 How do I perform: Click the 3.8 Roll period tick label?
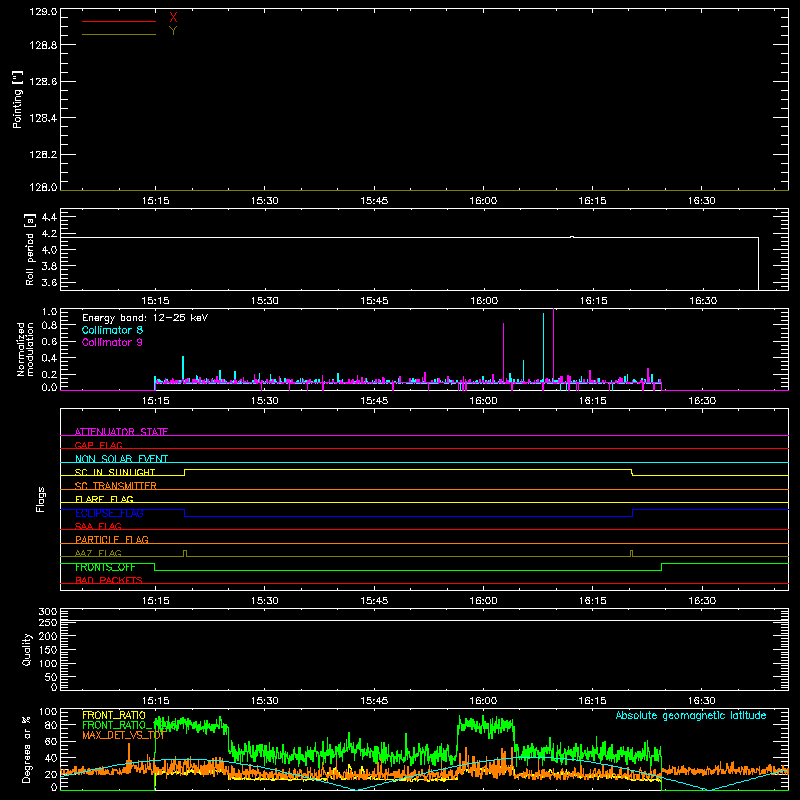tap(49, 266)
